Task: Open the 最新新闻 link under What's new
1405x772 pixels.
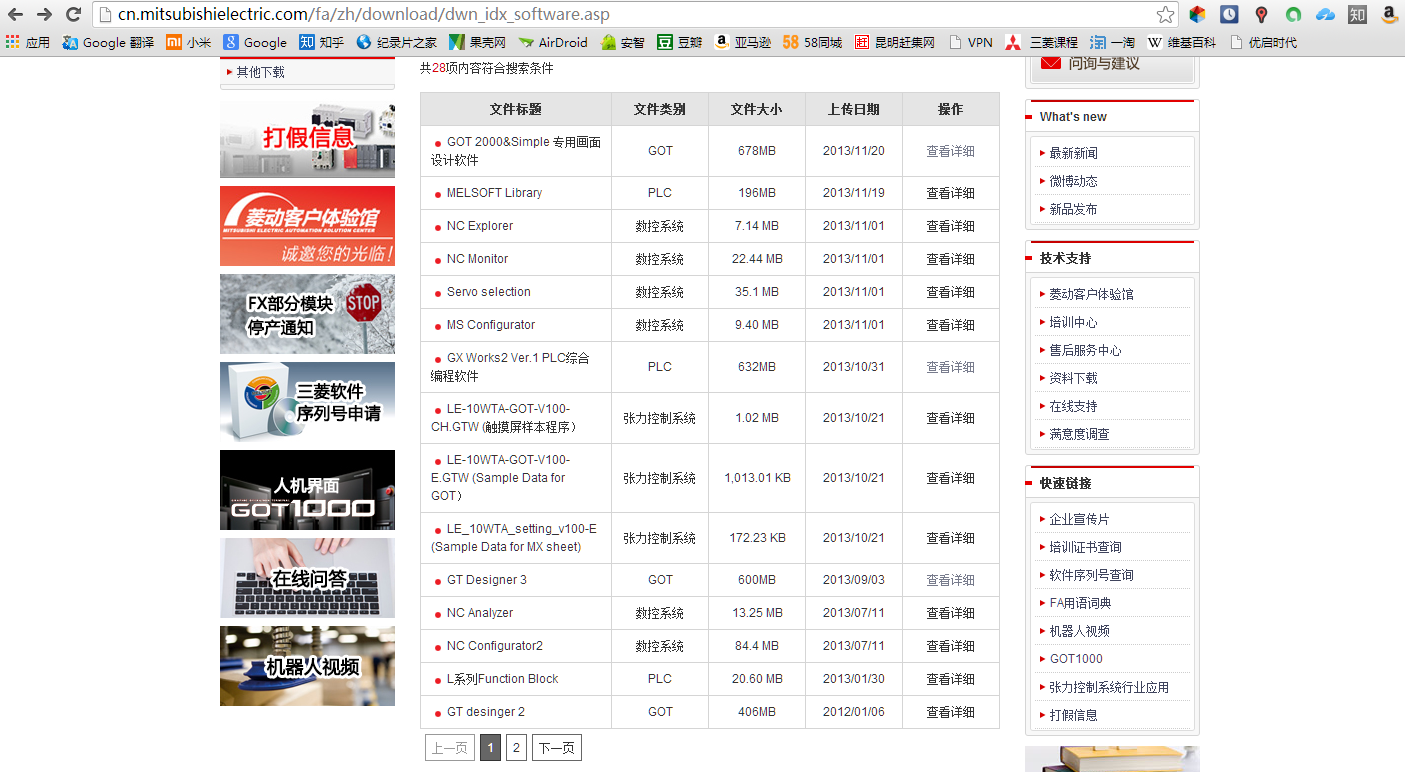Action: 1073,153
